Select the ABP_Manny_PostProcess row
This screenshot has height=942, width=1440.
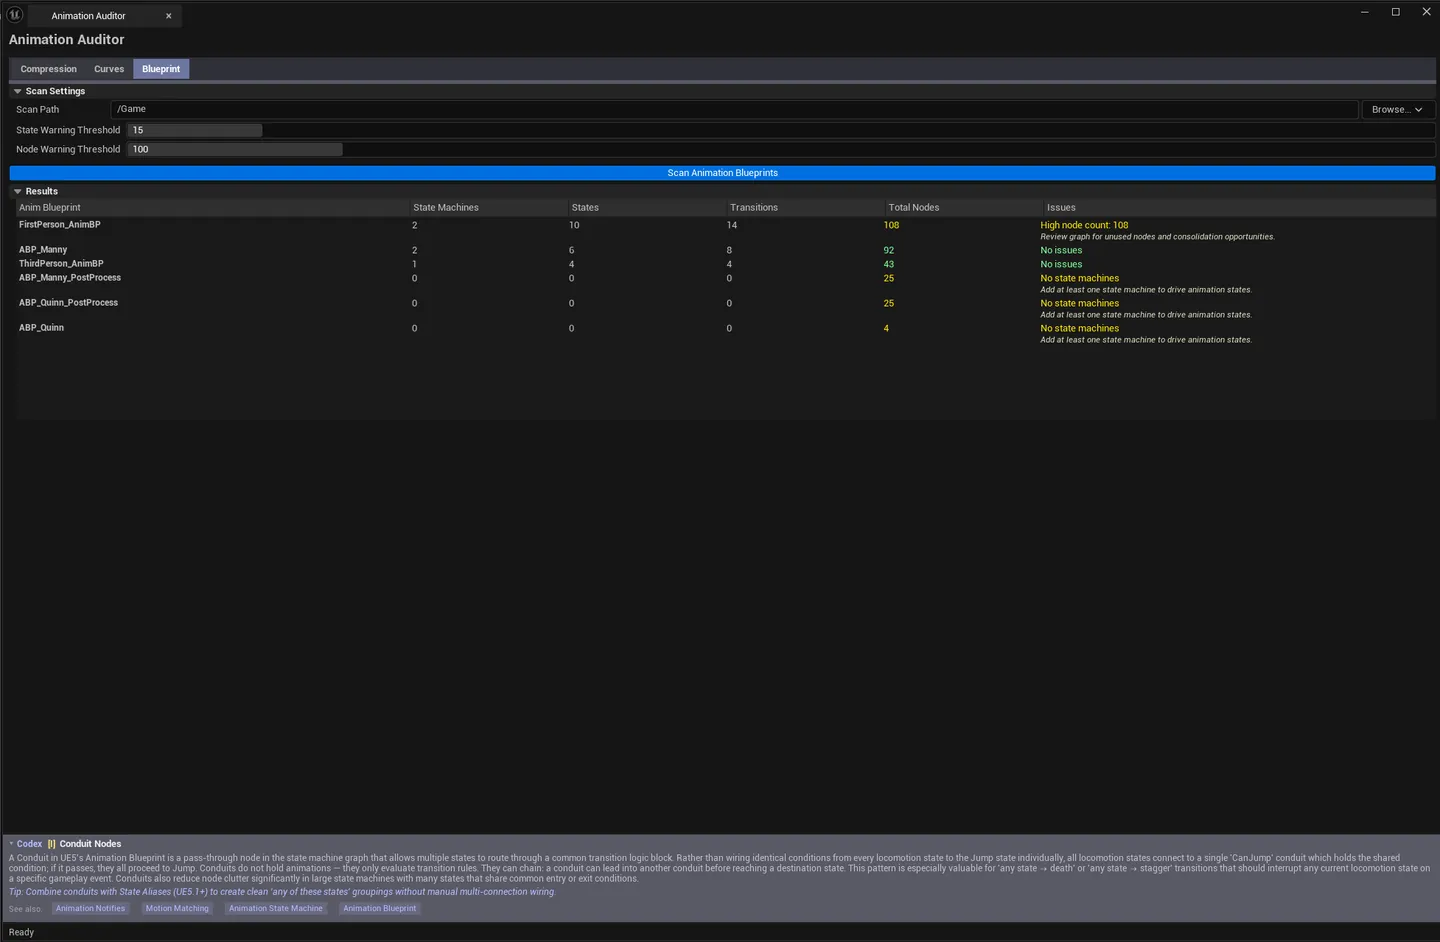725,283
